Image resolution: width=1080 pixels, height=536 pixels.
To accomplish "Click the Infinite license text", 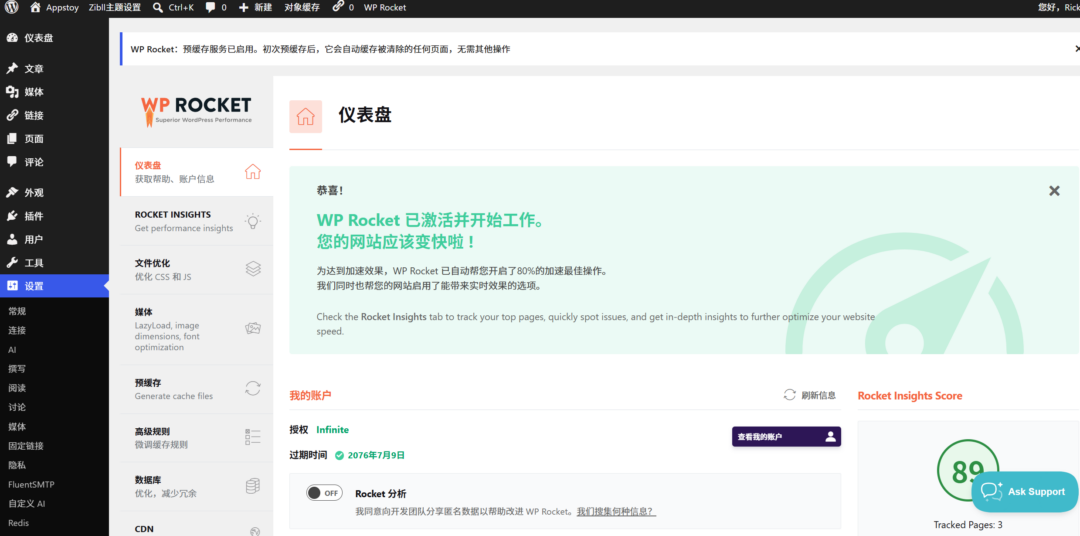I will pyautogui.click(x=333, y=430).
